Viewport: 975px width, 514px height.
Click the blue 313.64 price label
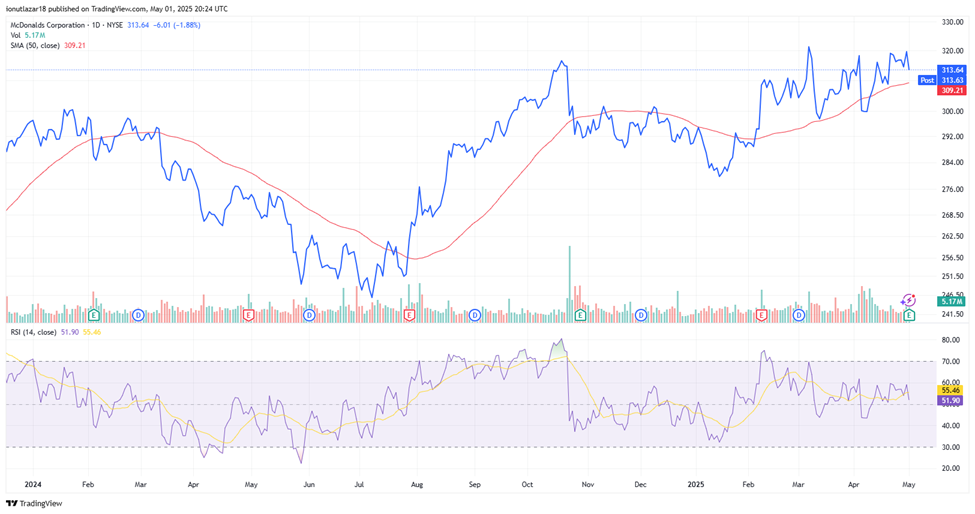coord(952,70)
